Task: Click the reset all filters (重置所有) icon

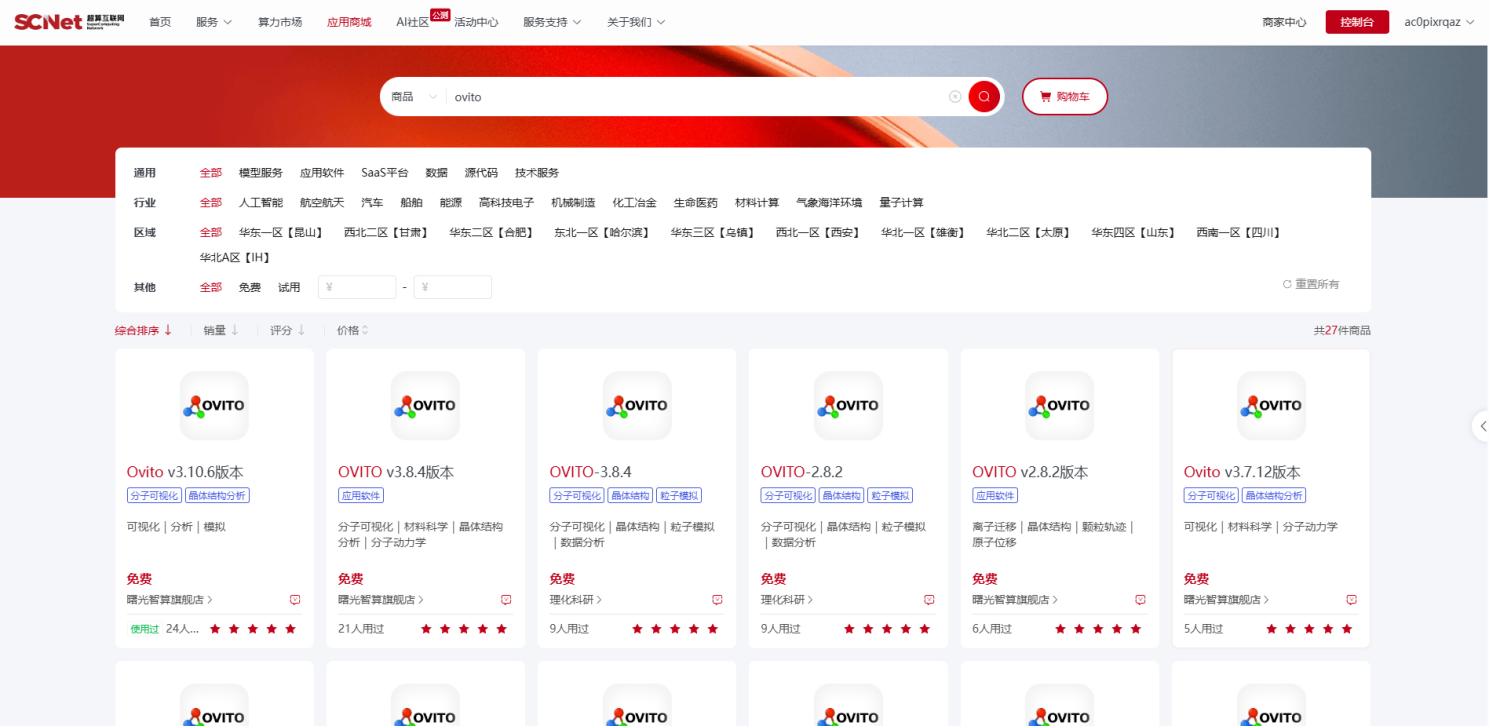Action: [1288, 285]
